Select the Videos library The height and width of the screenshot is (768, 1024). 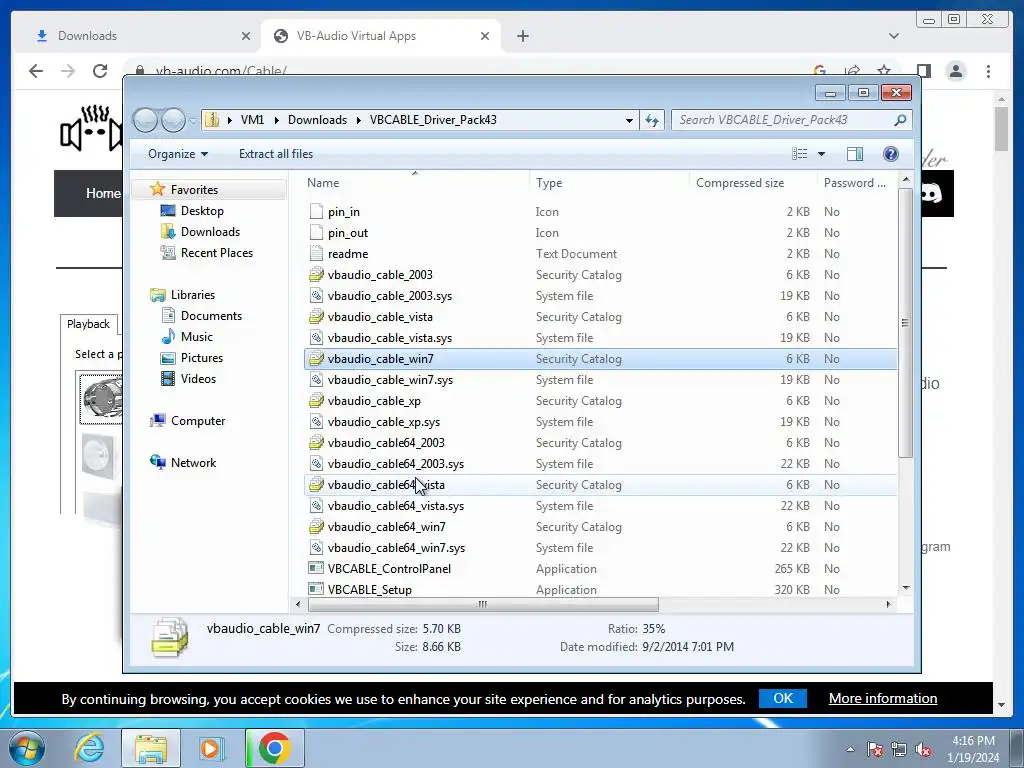(198, 379)
